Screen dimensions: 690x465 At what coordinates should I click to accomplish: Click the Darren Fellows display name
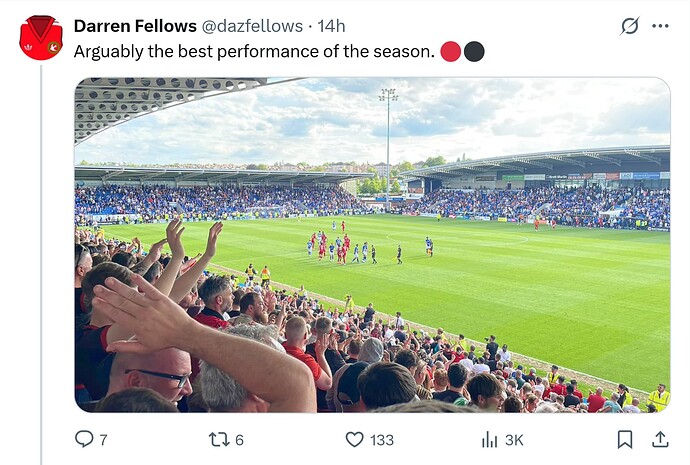pyautogui.click(x=135, y=26)
